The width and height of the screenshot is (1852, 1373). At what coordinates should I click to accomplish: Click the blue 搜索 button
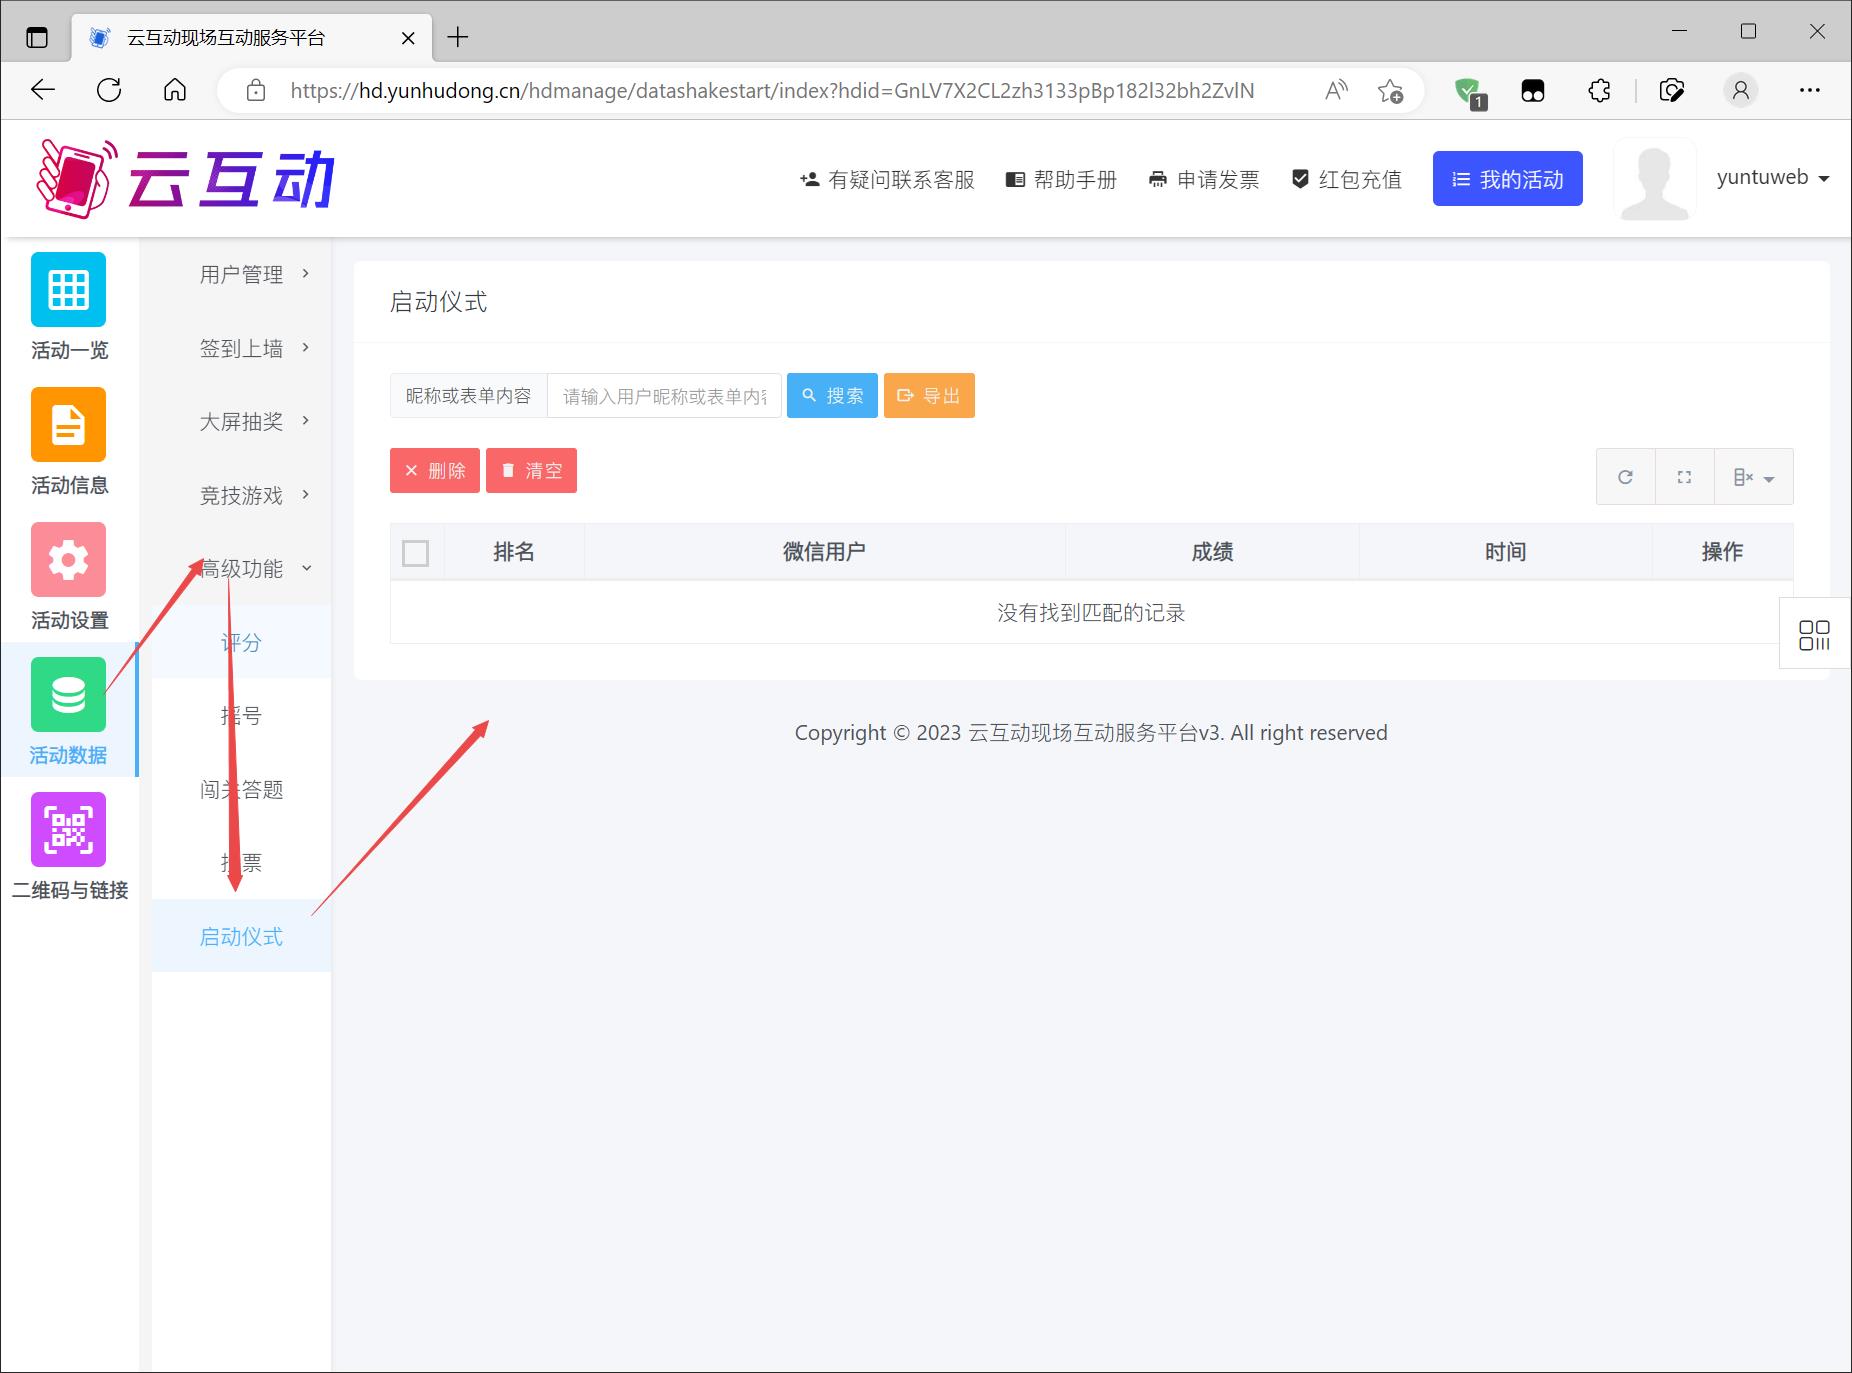pos(832,396)
